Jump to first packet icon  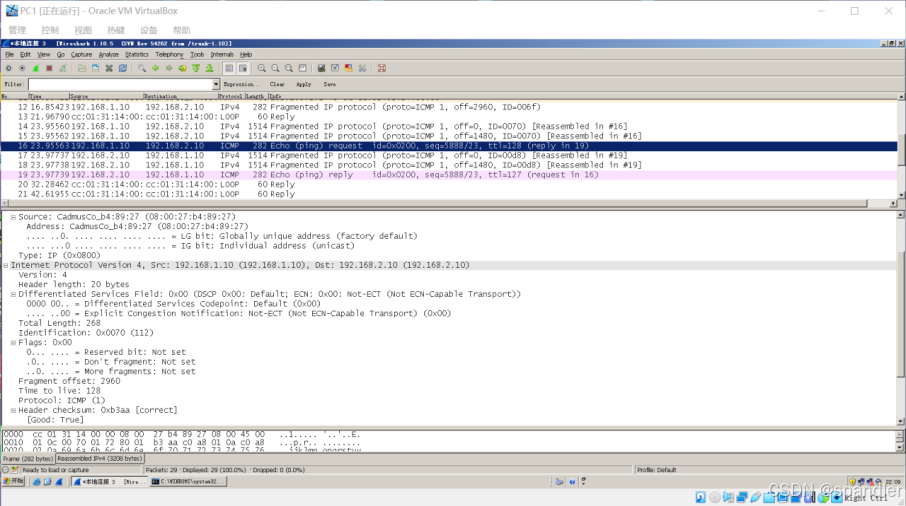tap(196, 68)
